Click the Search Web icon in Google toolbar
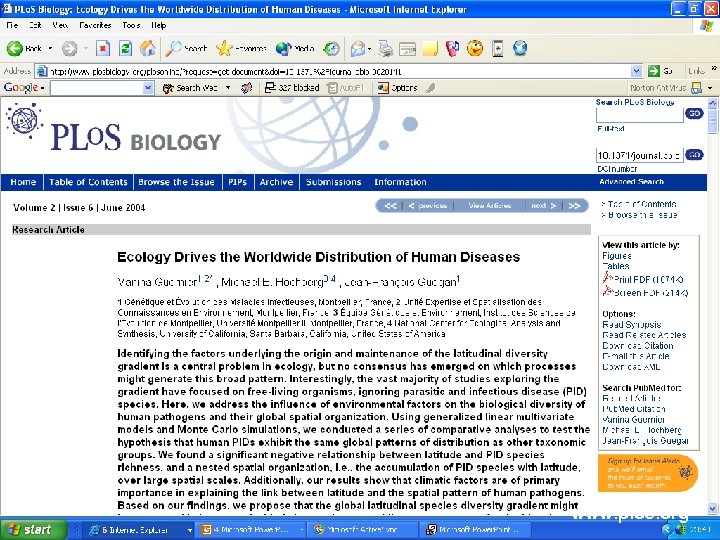This screenshot has height=540, width=720. pos(168,88)
